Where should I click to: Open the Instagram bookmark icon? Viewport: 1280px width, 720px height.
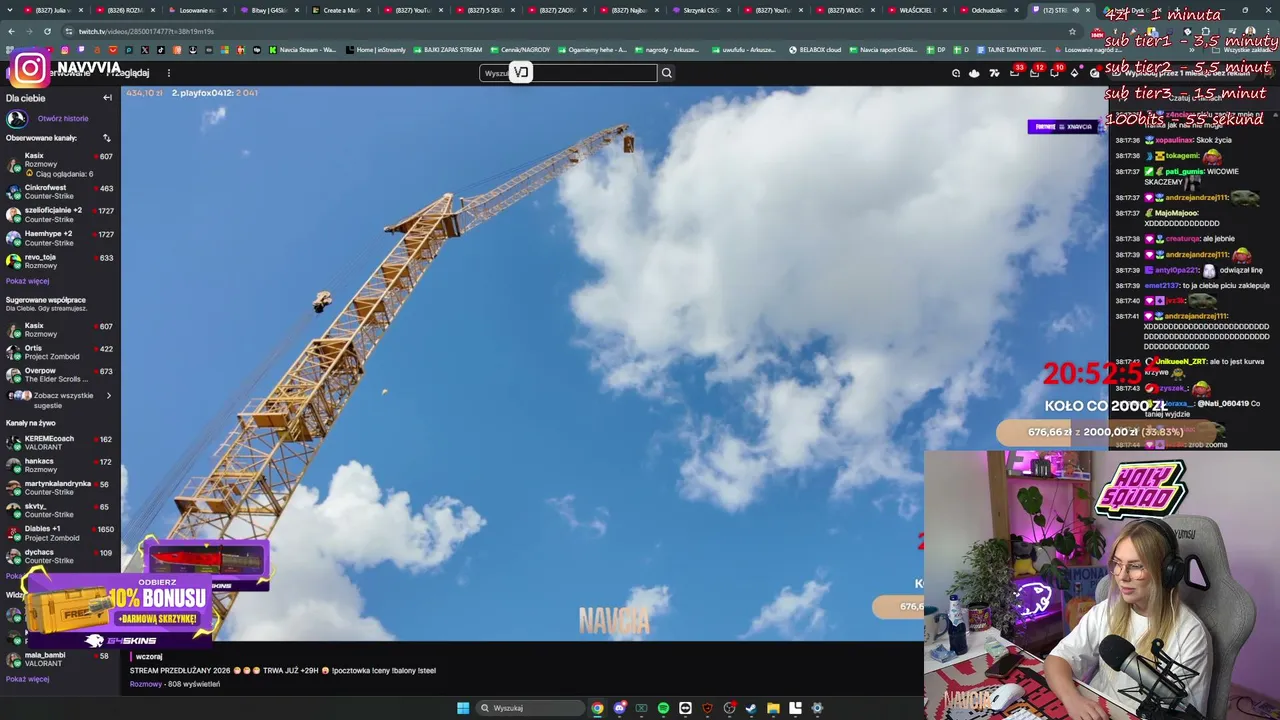(x=66, y=50)
